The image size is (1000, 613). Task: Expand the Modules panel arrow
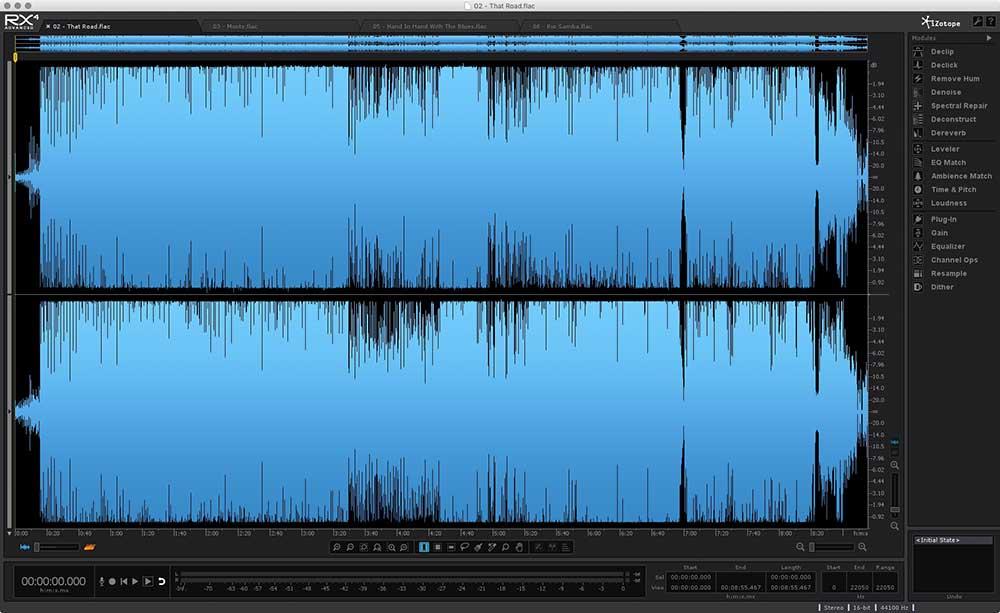point(989,38)
